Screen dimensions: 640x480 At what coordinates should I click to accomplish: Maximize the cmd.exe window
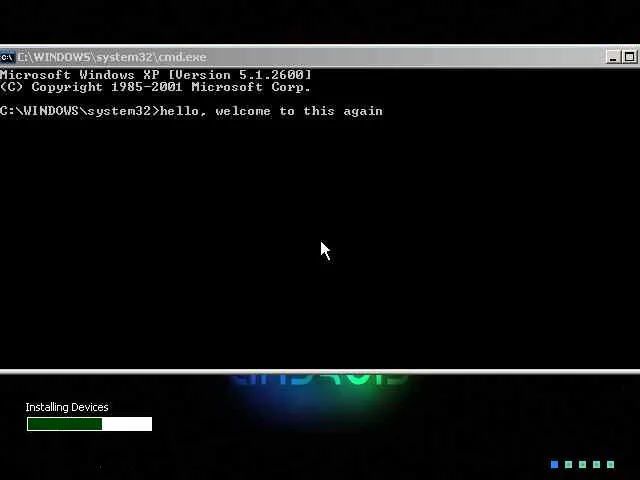coord(629,57)
